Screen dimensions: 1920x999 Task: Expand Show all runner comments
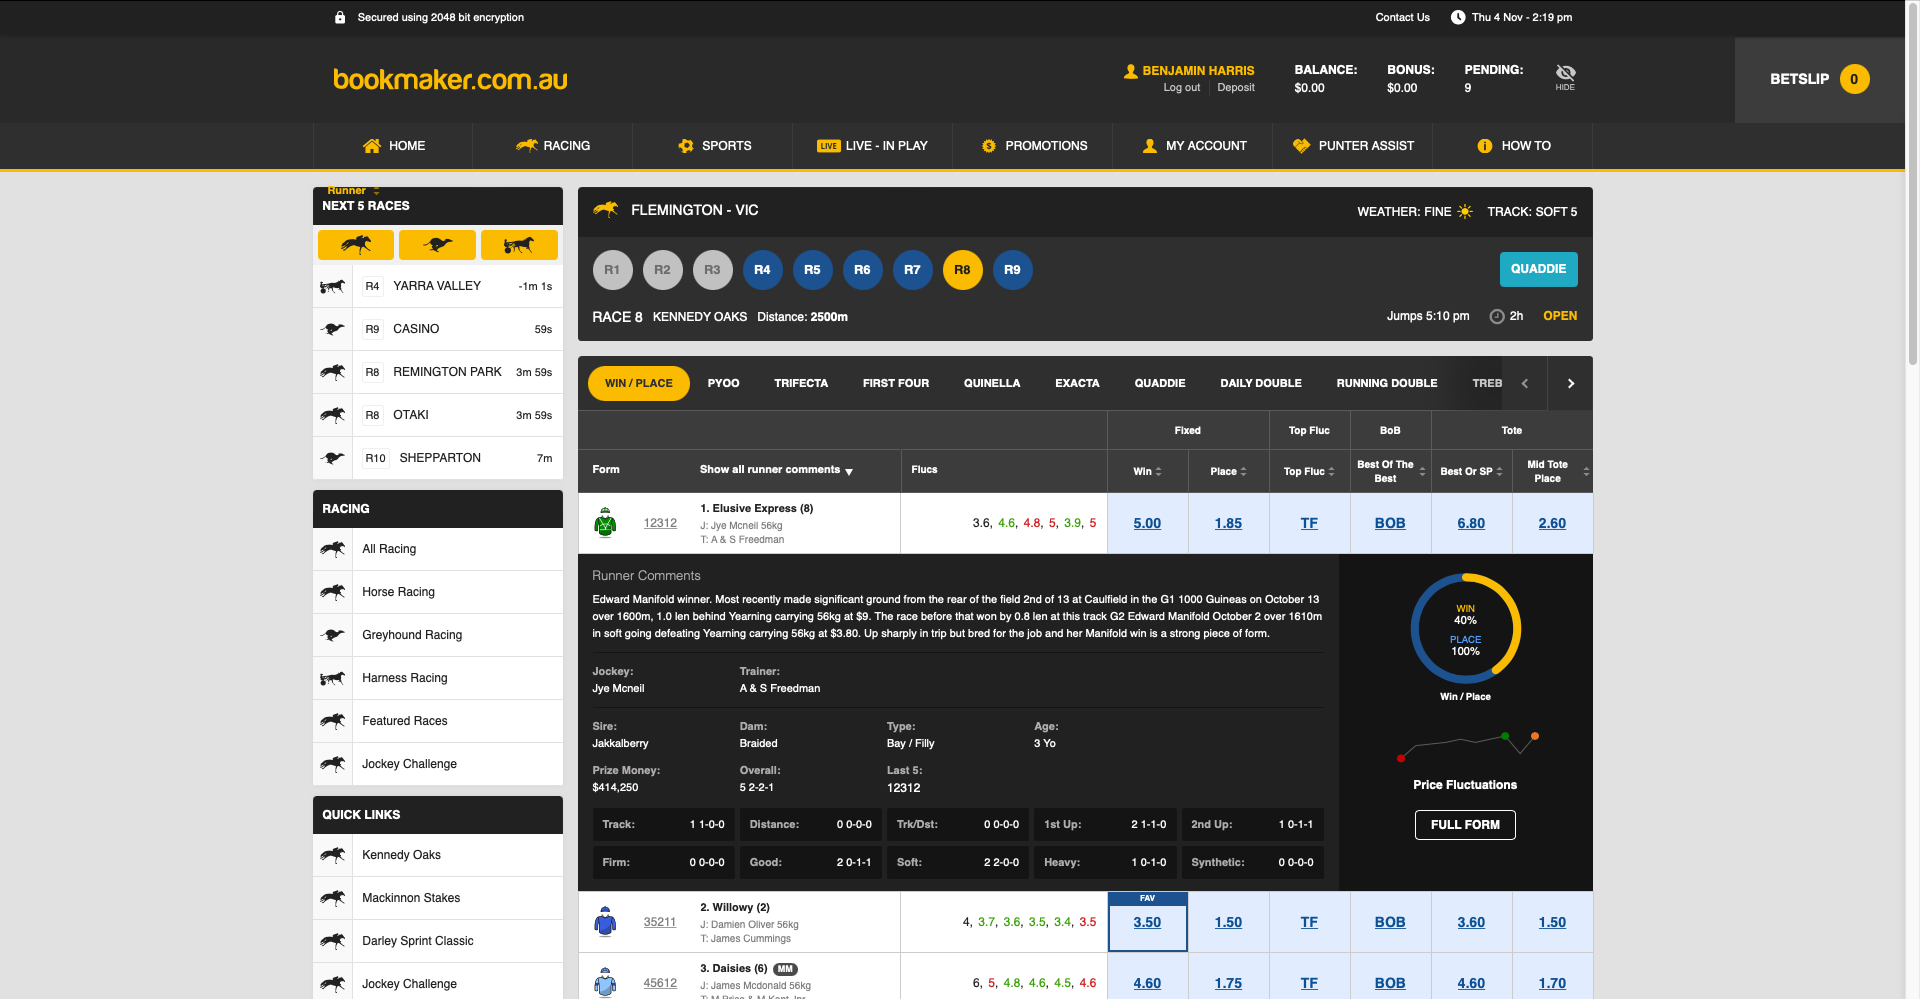[776, 470]
